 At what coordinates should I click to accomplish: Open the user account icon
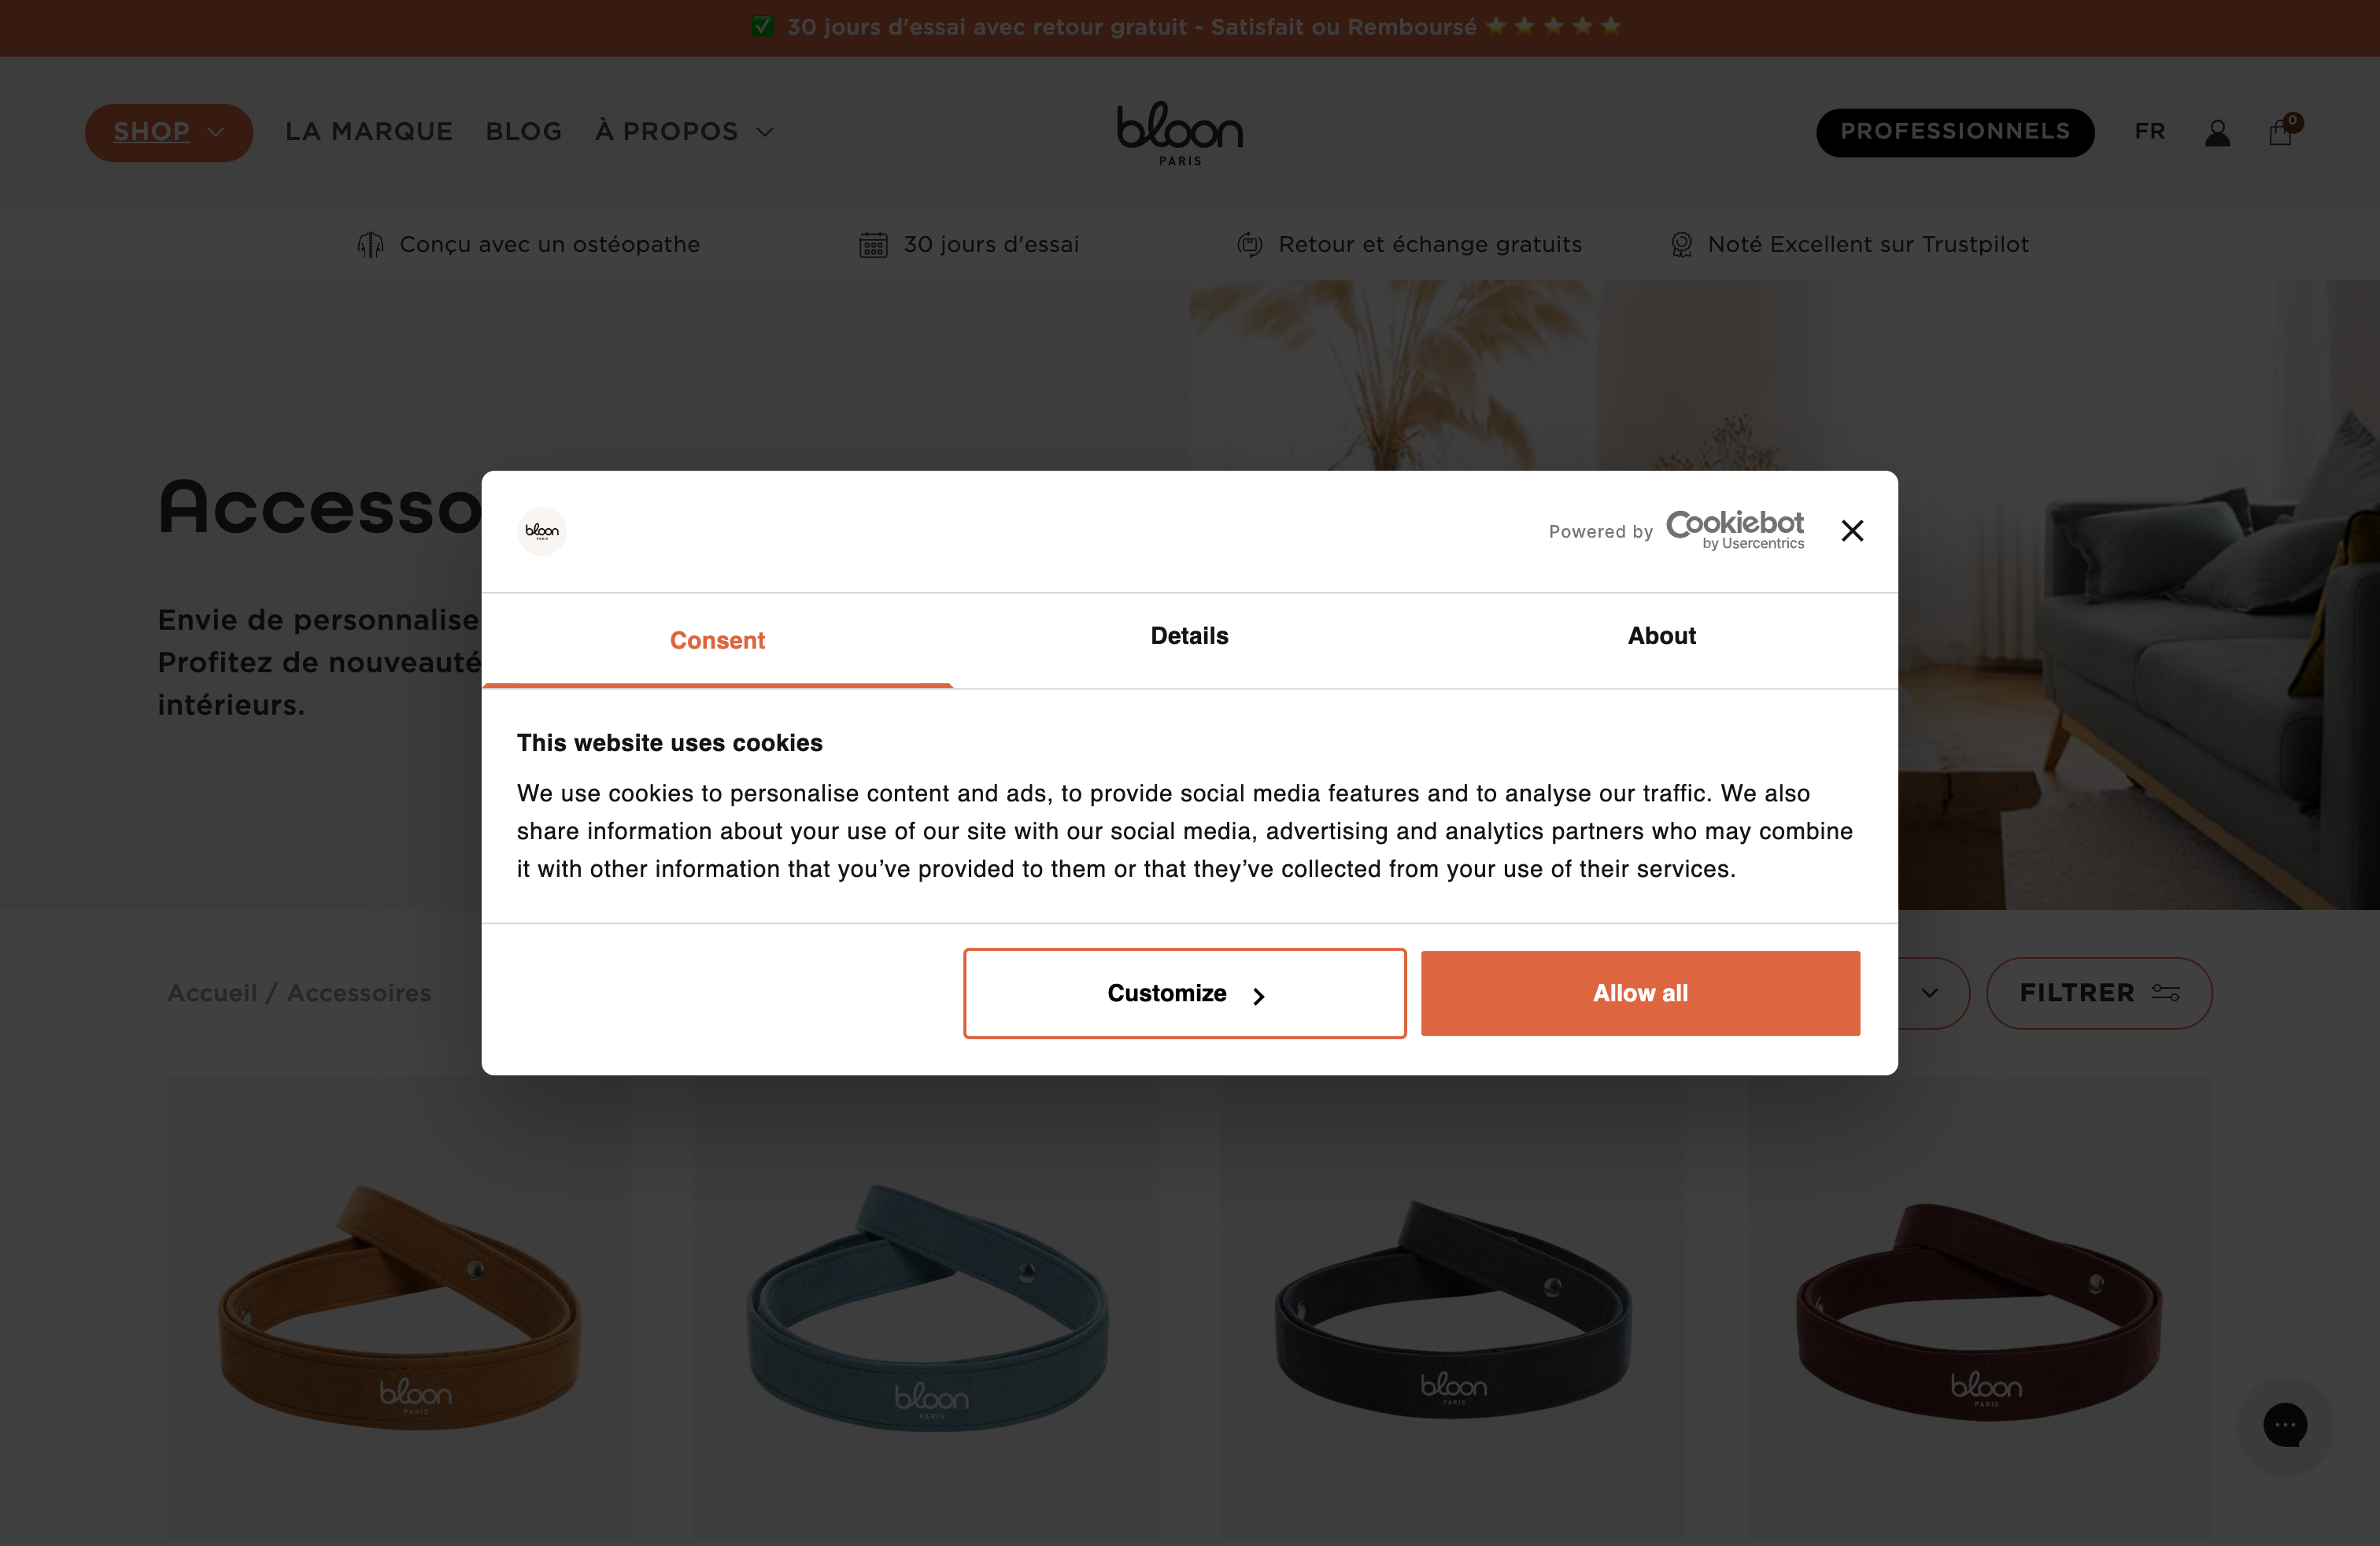[2217, 132]
